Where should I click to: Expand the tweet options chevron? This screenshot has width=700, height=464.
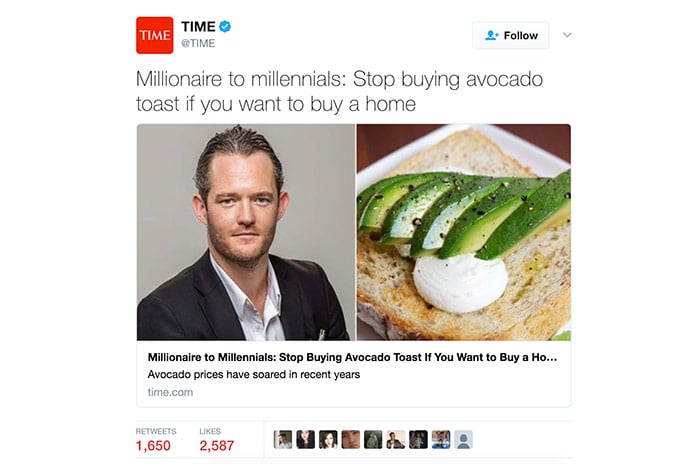(567, 35)
